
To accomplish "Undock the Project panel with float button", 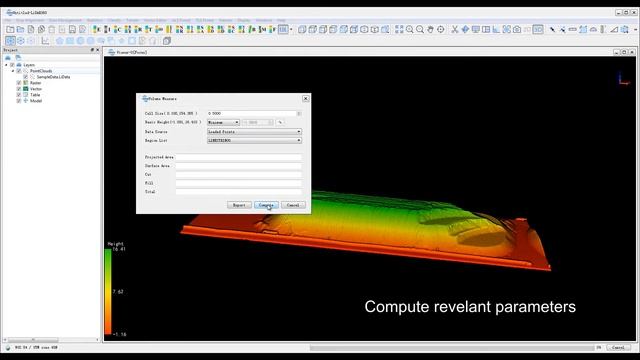I will (92, 50).
